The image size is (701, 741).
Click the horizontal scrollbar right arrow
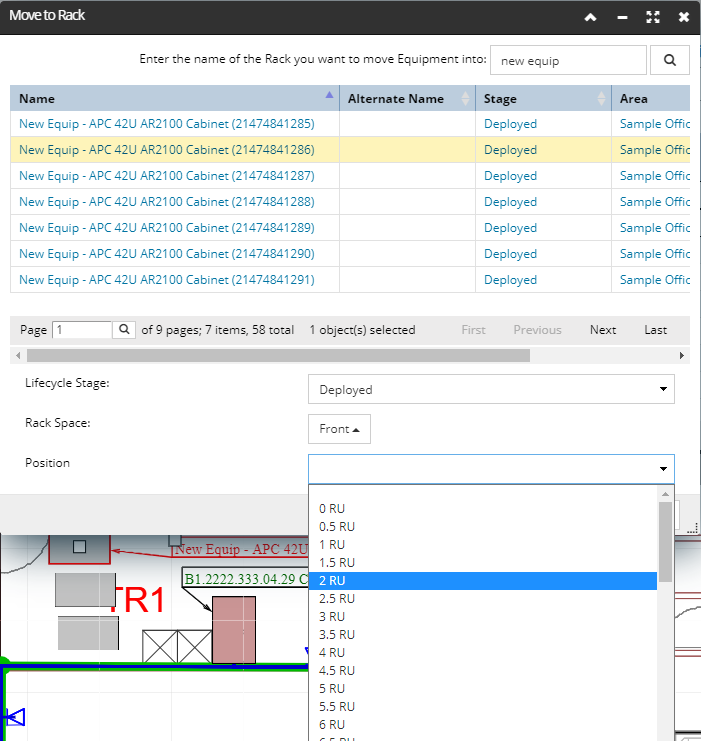point(682,355)
